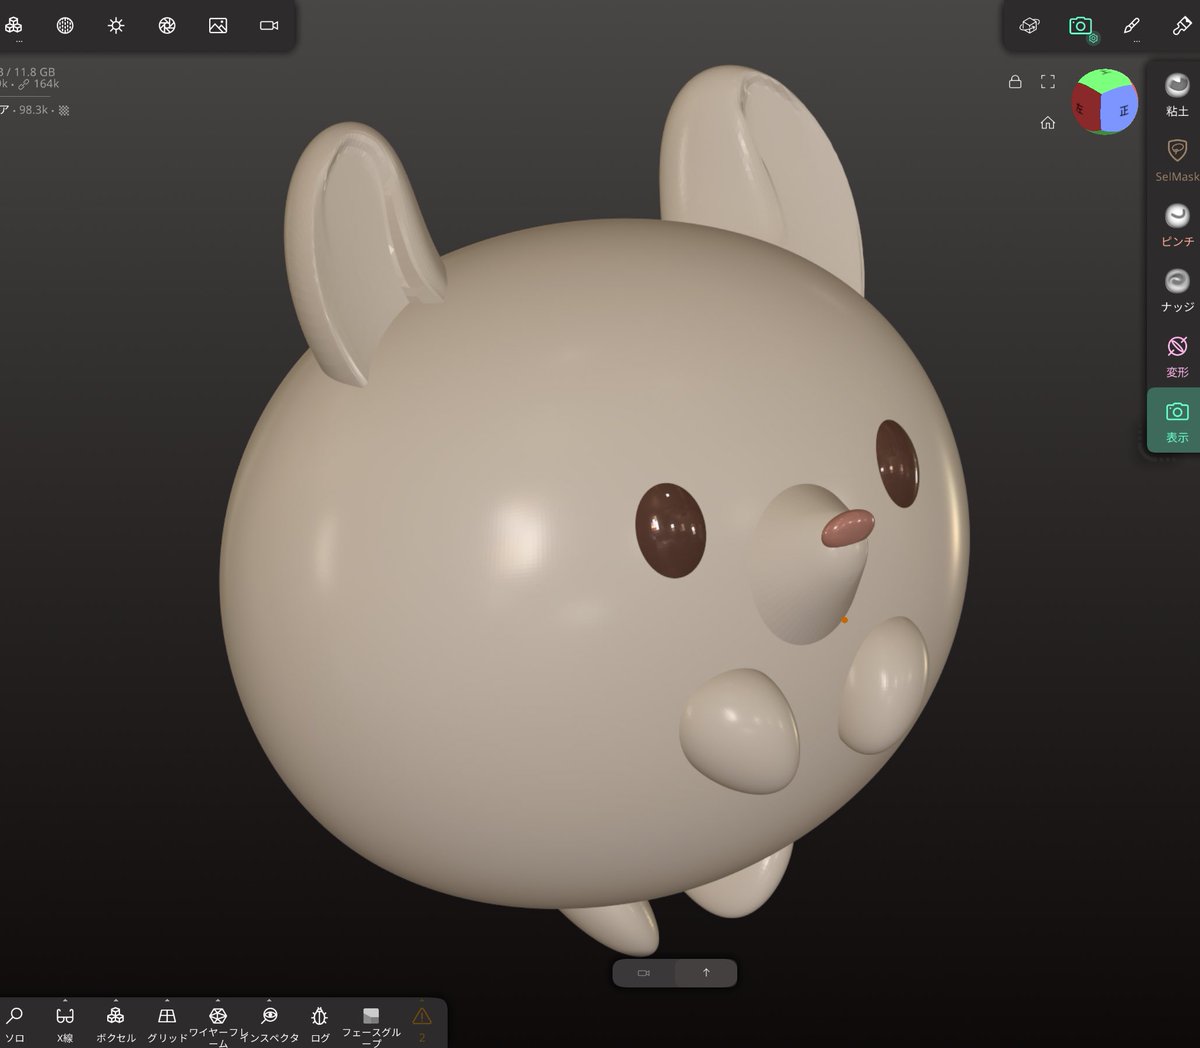The width and height of the screenshot is (1200, 1048).
Task: Expand the caret above グリッド
Action: 167,1000
